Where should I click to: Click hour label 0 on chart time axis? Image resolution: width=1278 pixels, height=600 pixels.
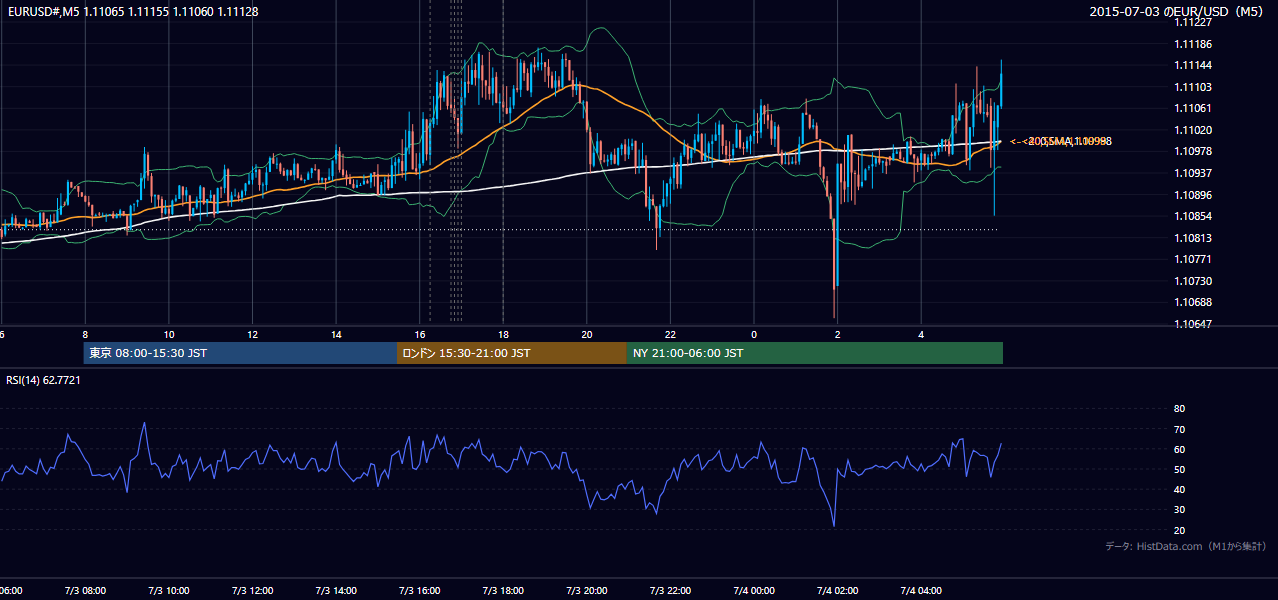754,335
